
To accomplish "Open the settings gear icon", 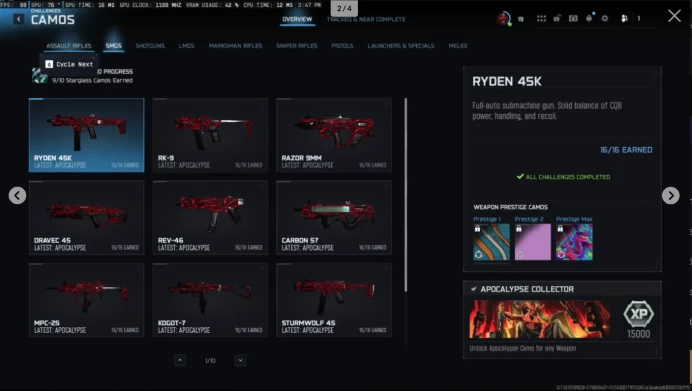I will point(605,19).
